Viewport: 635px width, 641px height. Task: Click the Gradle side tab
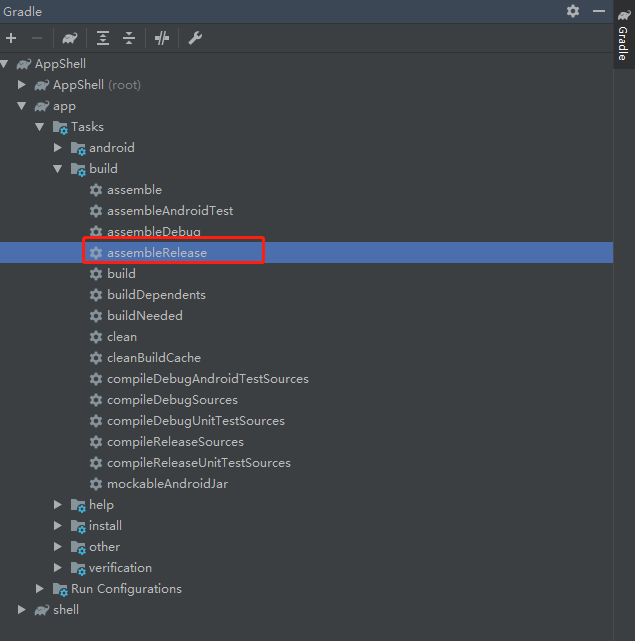(624, 35)
